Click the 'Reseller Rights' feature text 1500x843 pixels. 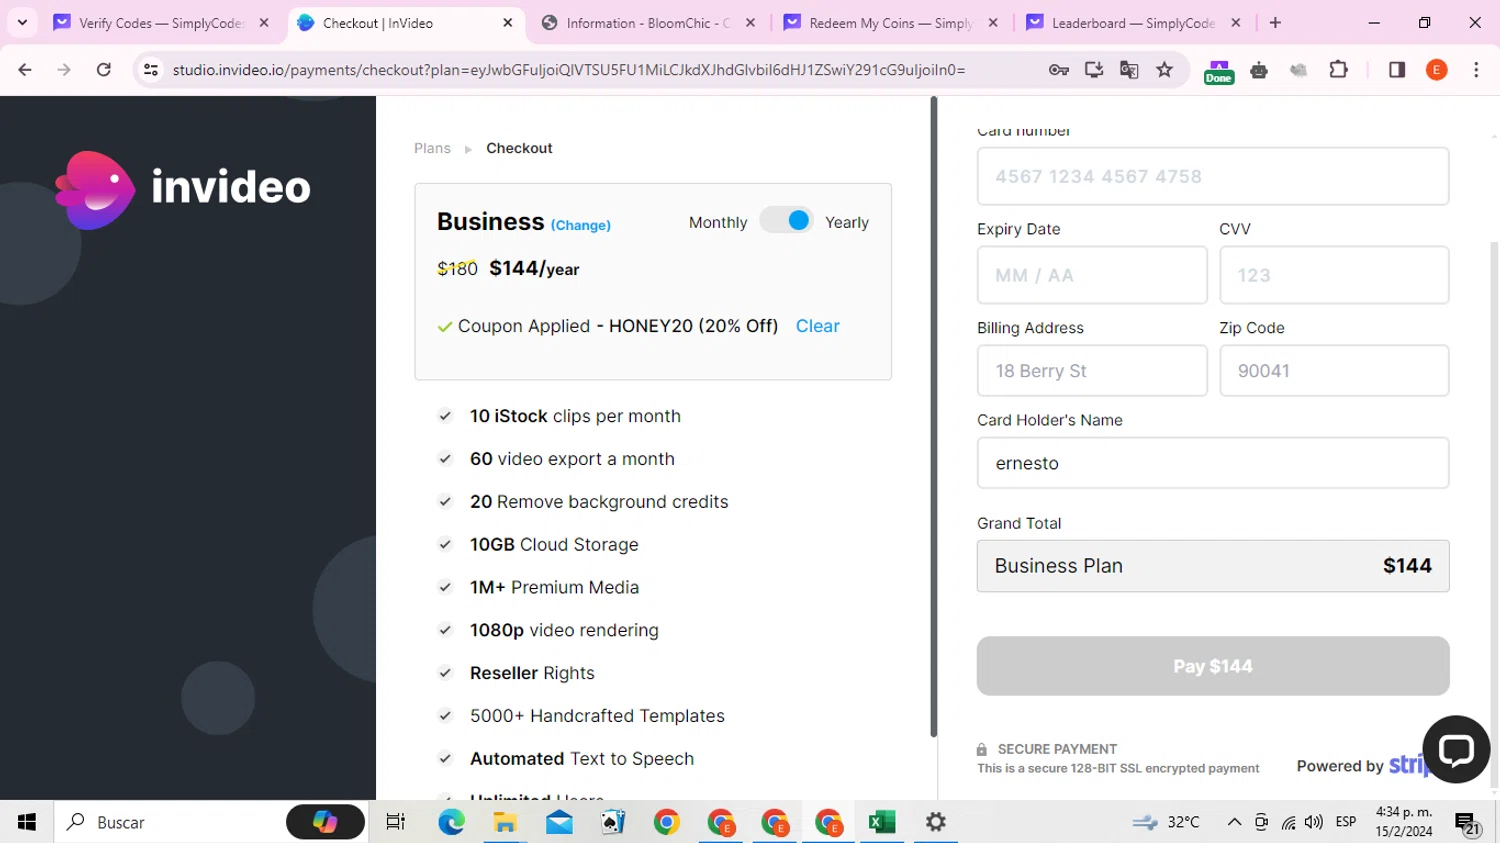[532, 673]
